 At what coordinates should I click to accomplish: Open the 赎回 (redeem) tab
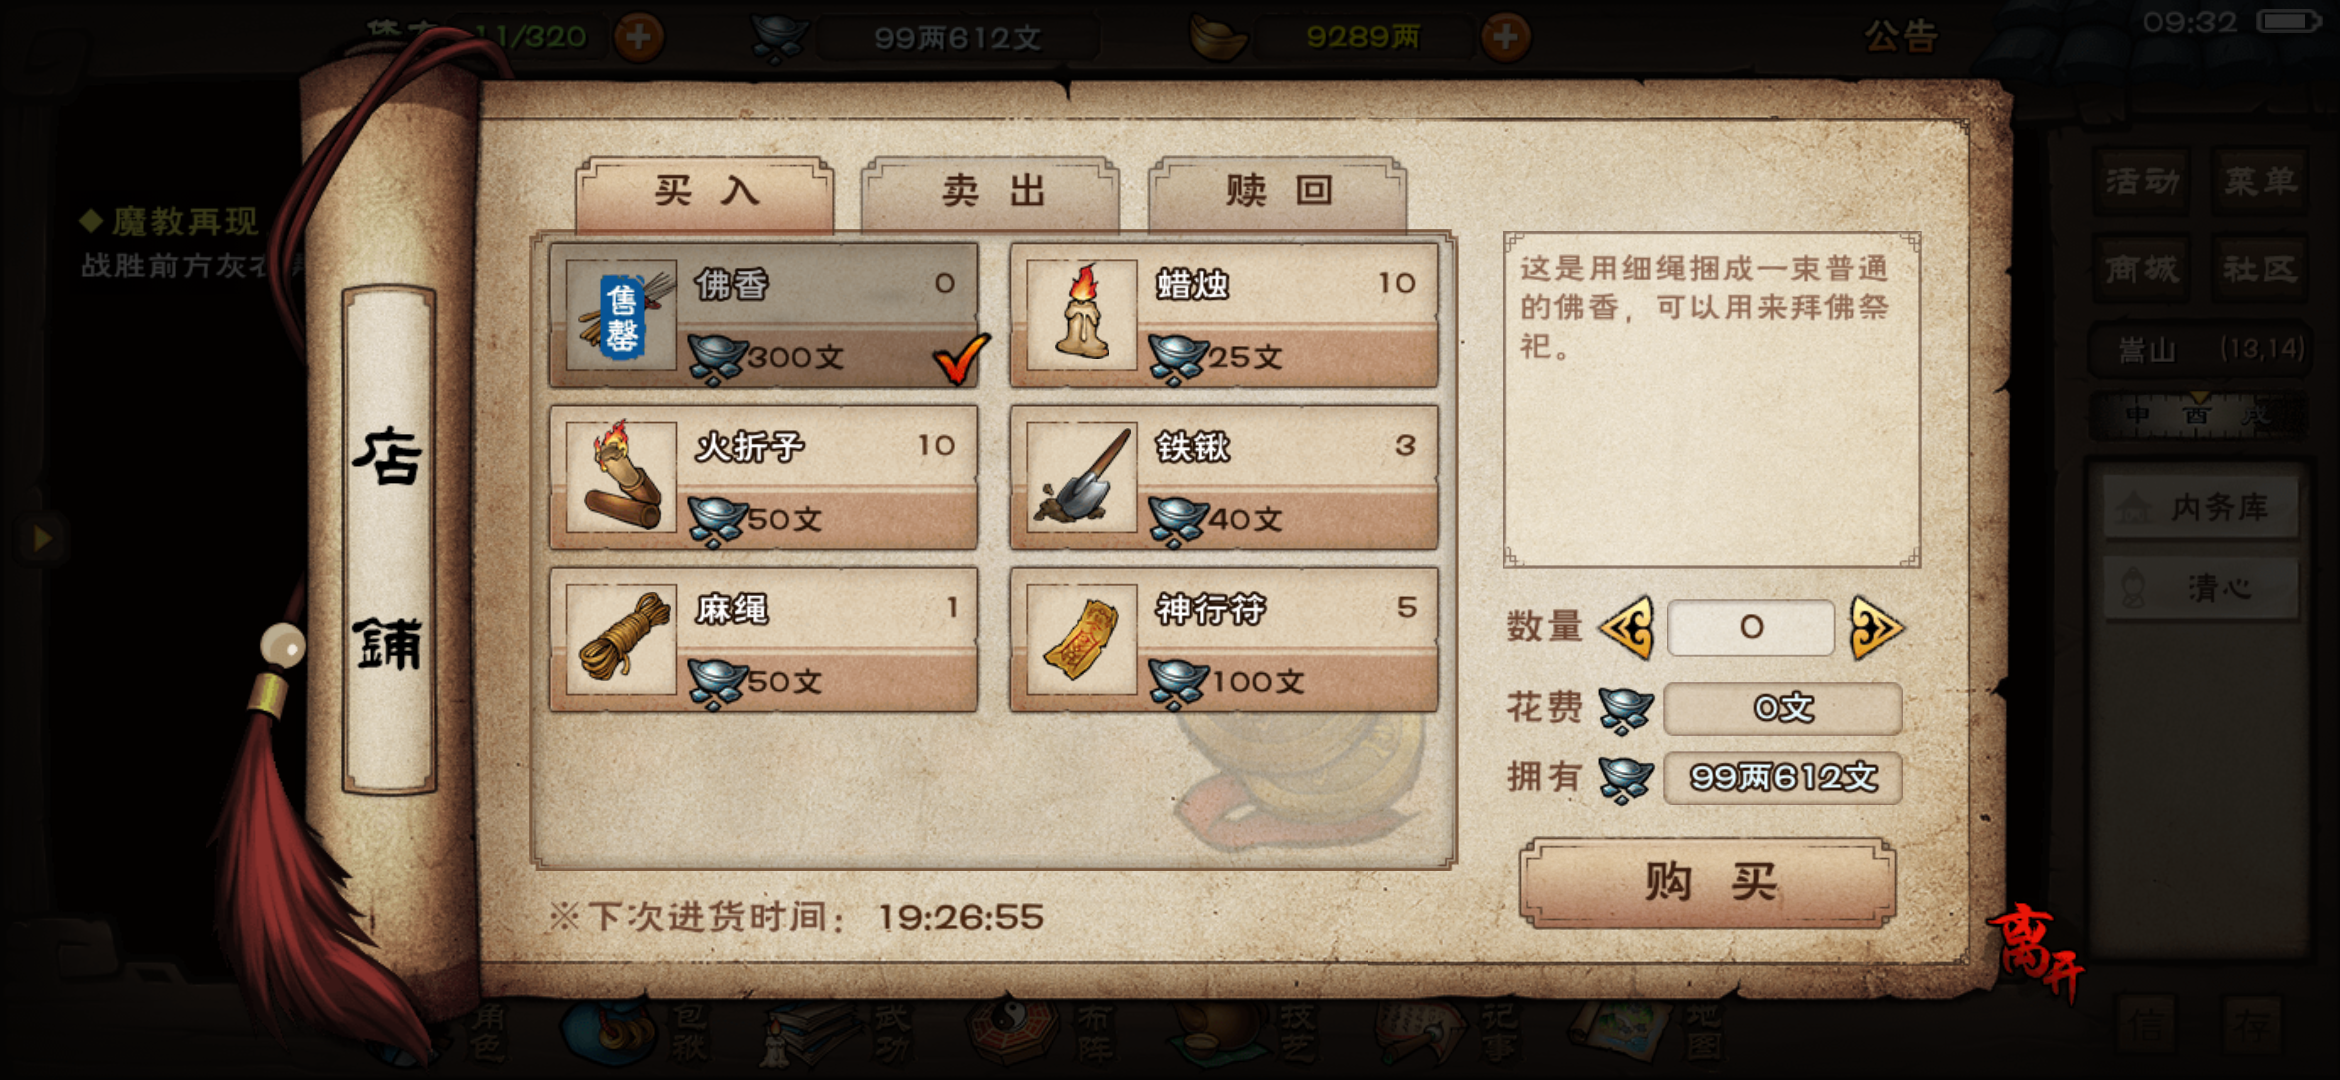click(1278, 191)
